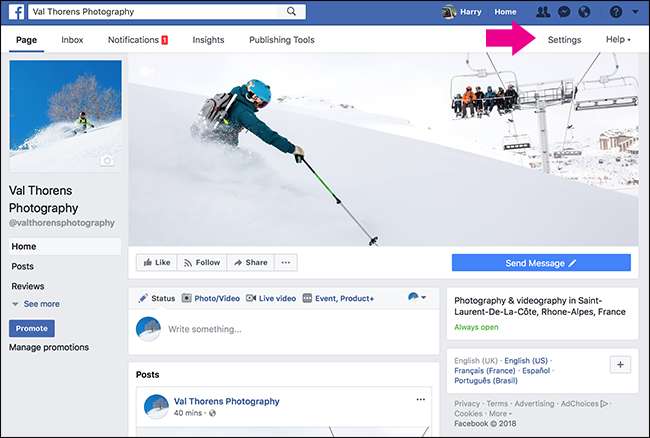Expand the More footer link
The height and width of the screenshot is (438, 650).
point(500,413)
